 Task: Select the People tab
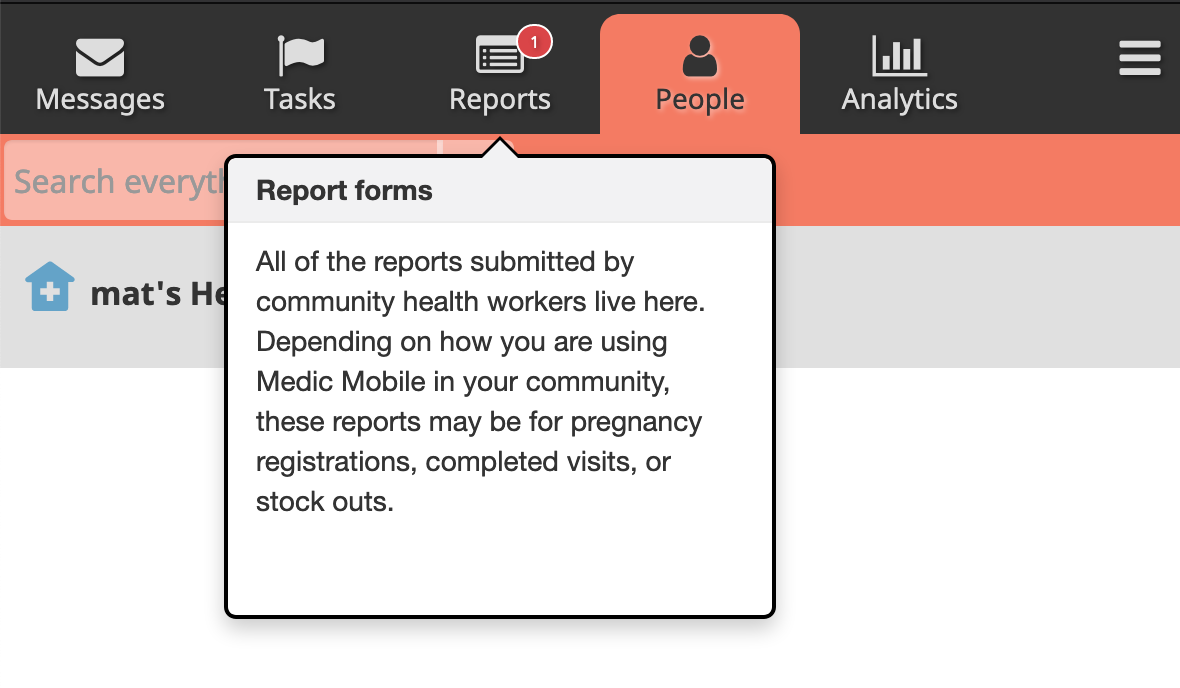(700, 75)
